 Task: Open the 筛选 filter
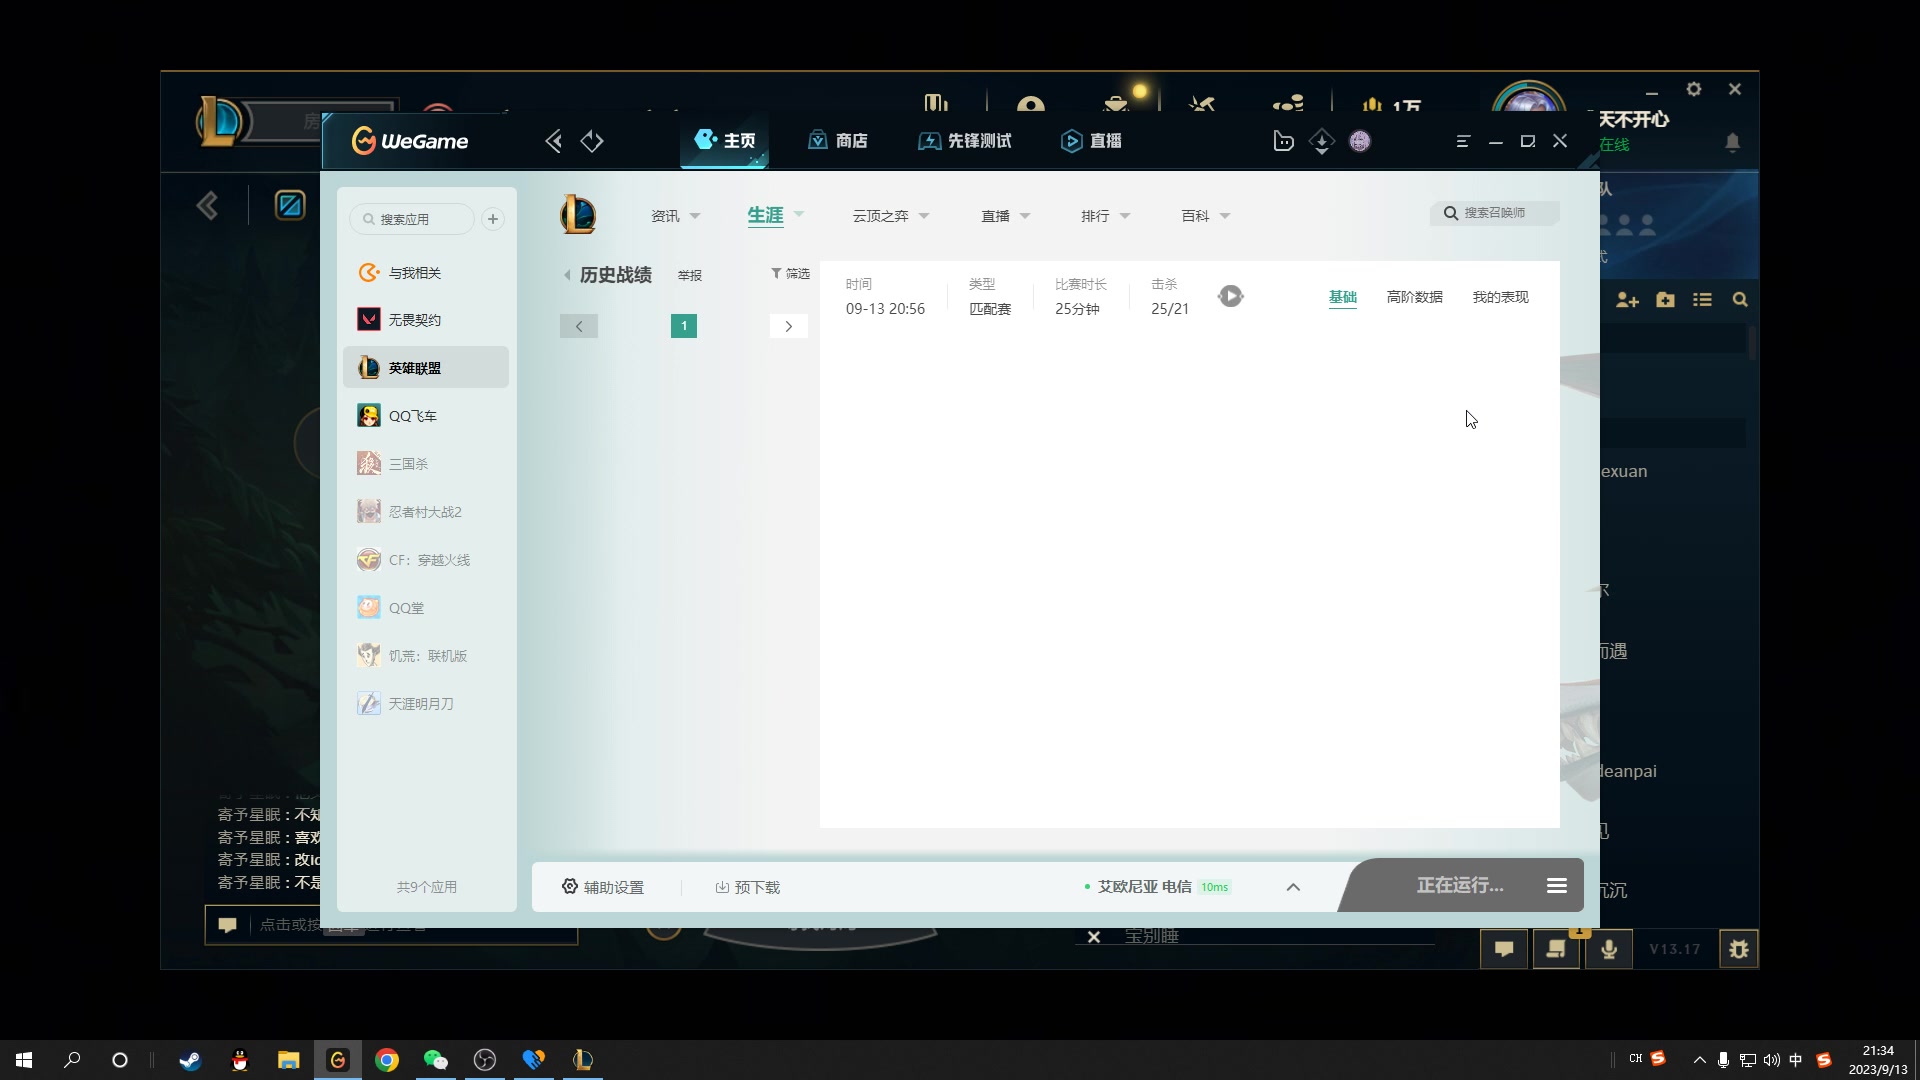[x=790, y=274]
